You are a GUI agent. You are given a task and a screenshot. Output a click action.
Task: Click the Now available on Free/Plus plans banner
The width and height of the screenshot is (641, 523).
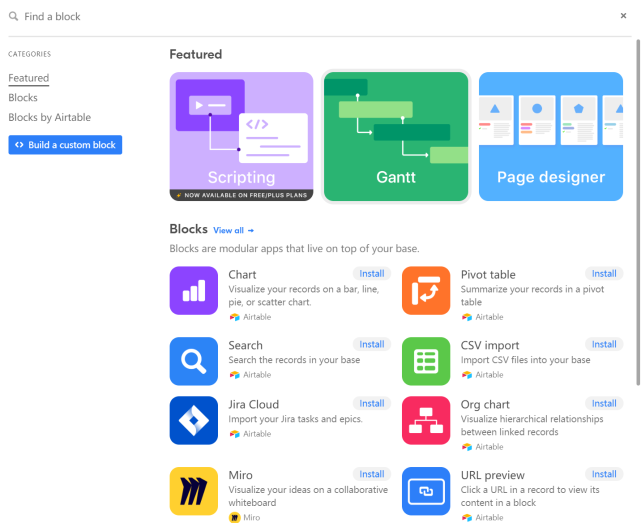241,195
